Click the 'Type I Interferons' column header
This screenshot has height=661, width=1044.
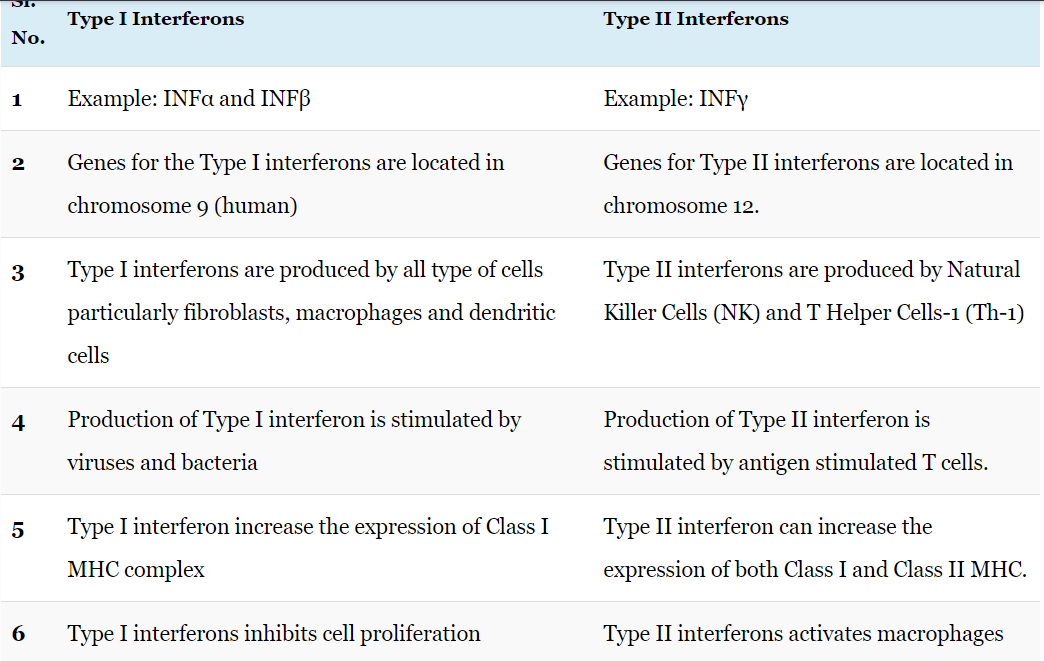click(156, 19)
